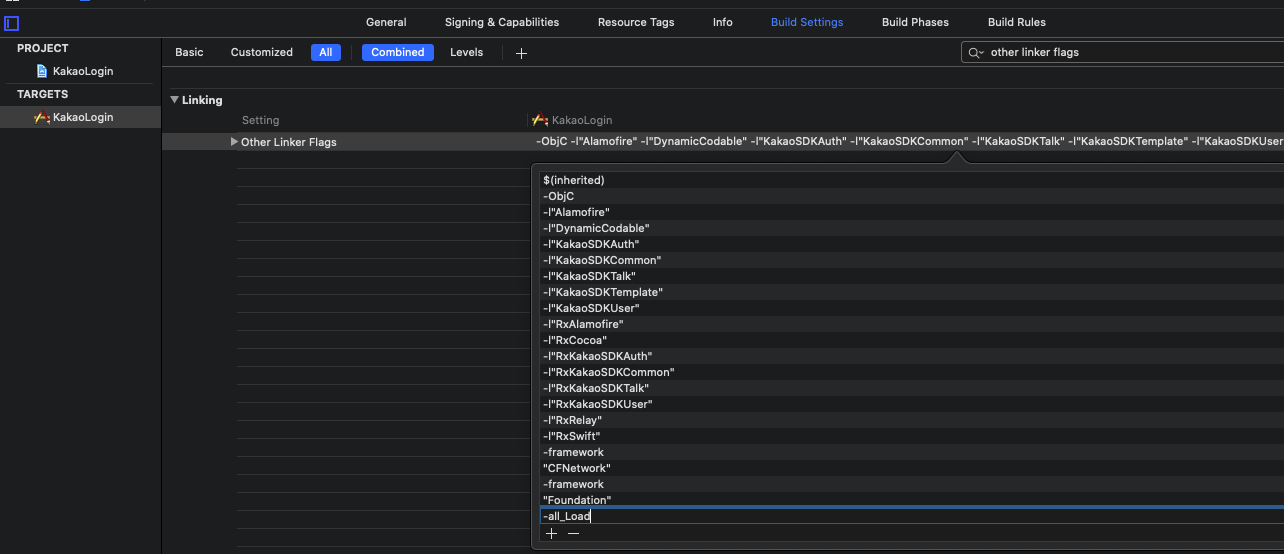Switch to Signing & Capabilities tab

point(502,22)
